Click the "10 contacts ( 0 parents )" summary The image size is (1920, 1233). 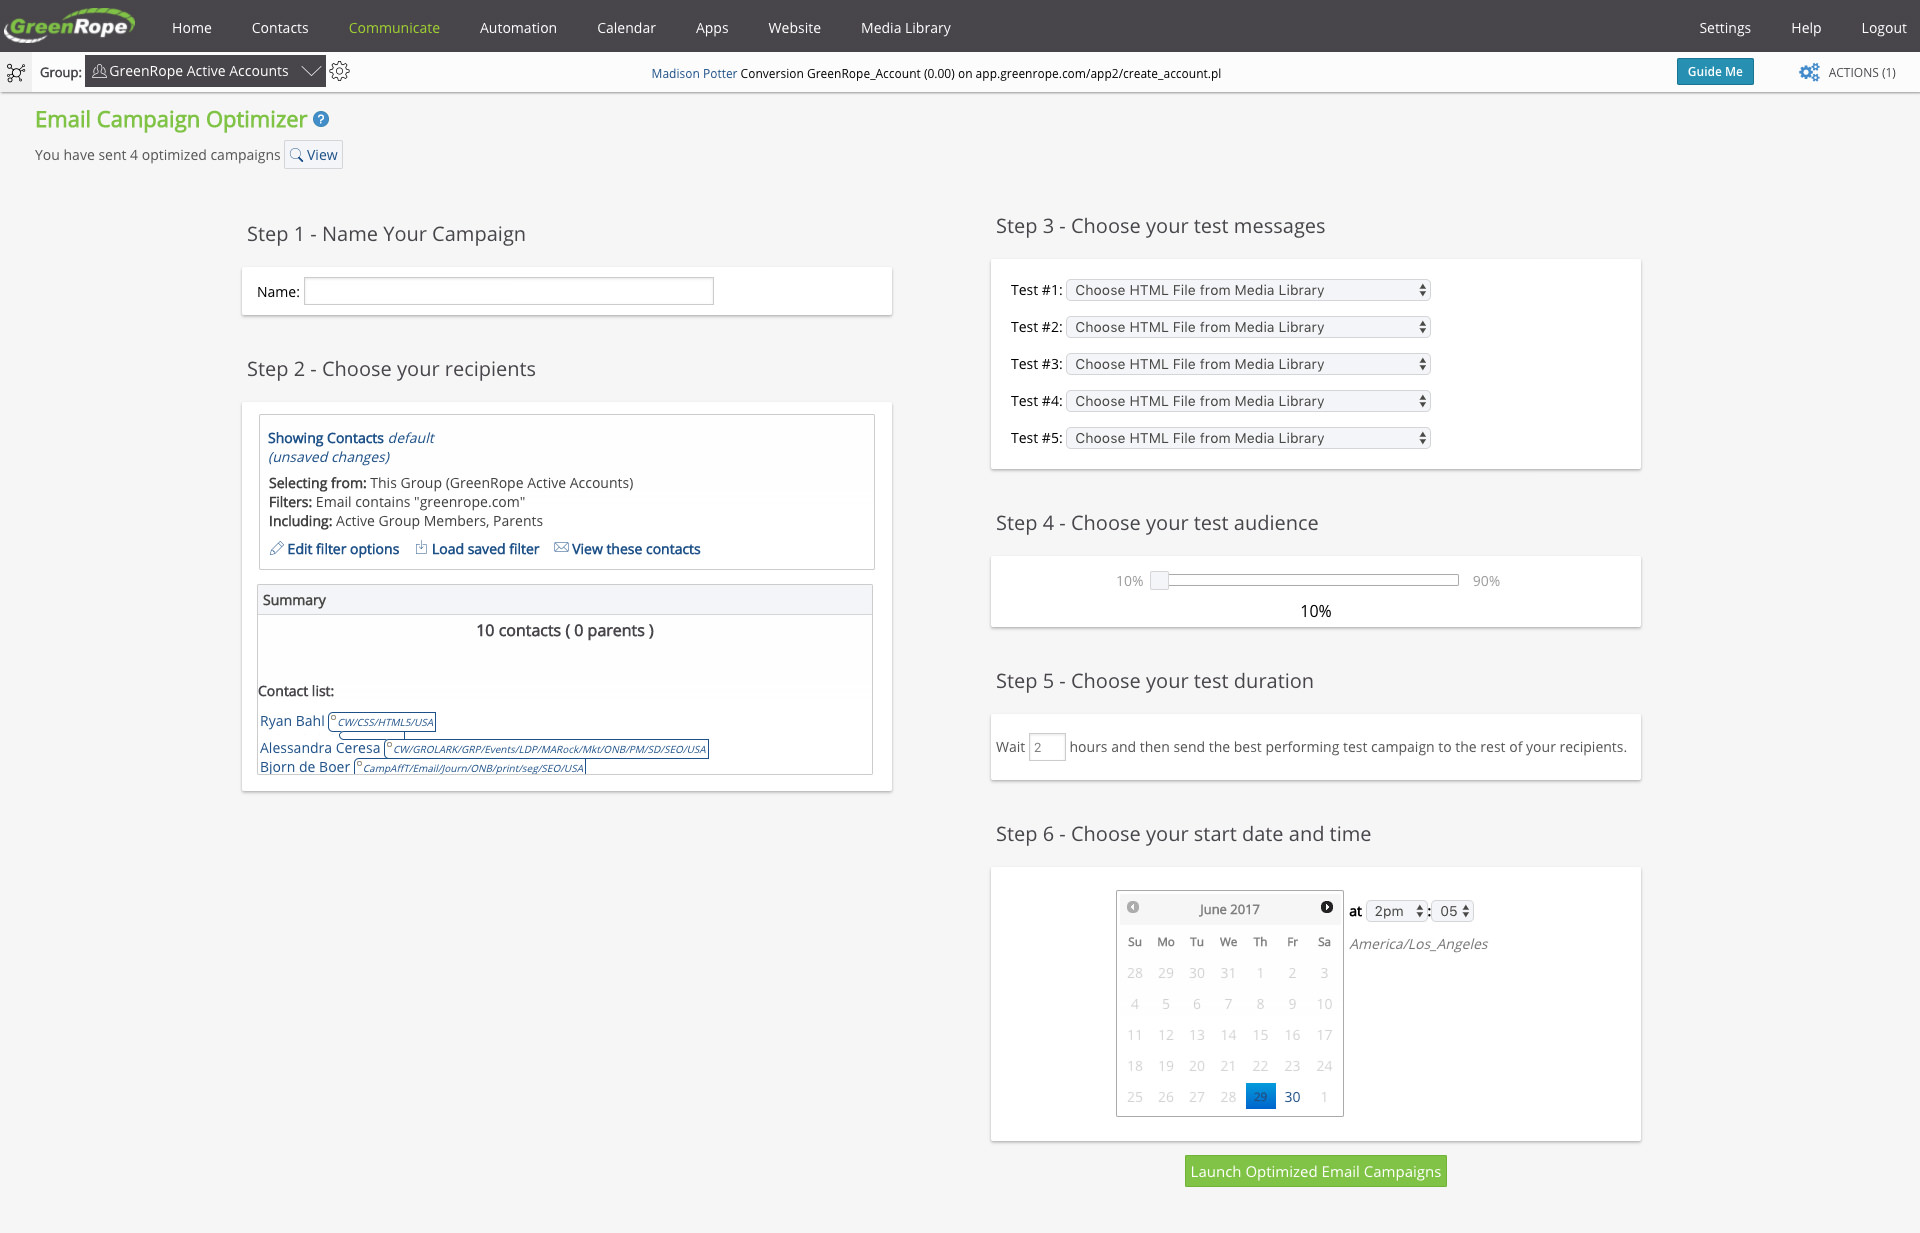(565, 630)
